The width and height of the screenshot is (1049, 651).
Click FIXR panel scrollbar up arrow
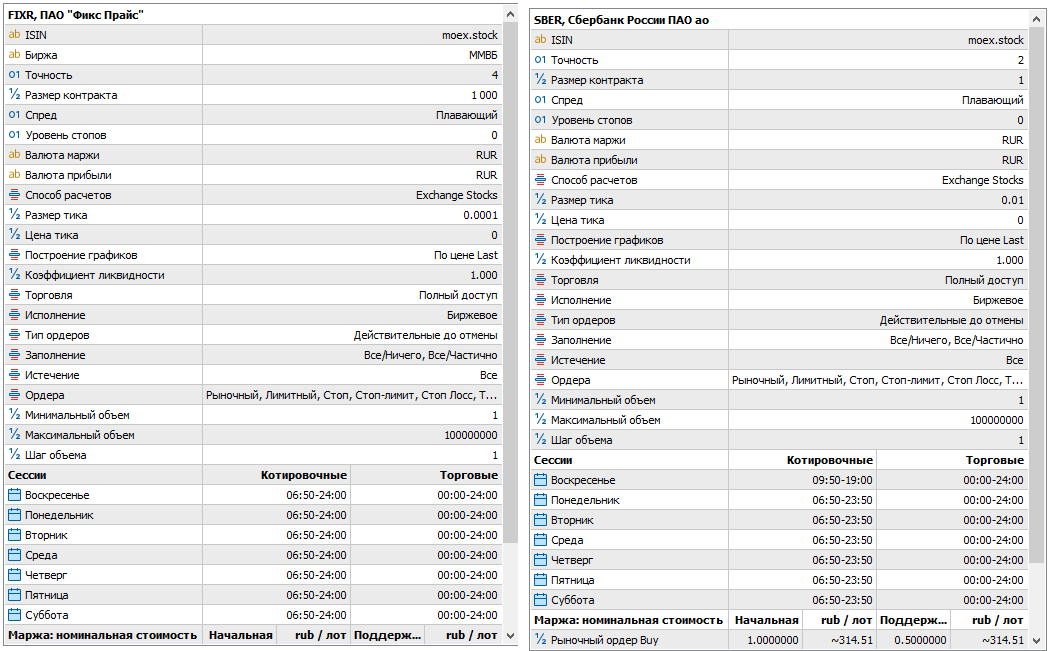click(510, 13)
